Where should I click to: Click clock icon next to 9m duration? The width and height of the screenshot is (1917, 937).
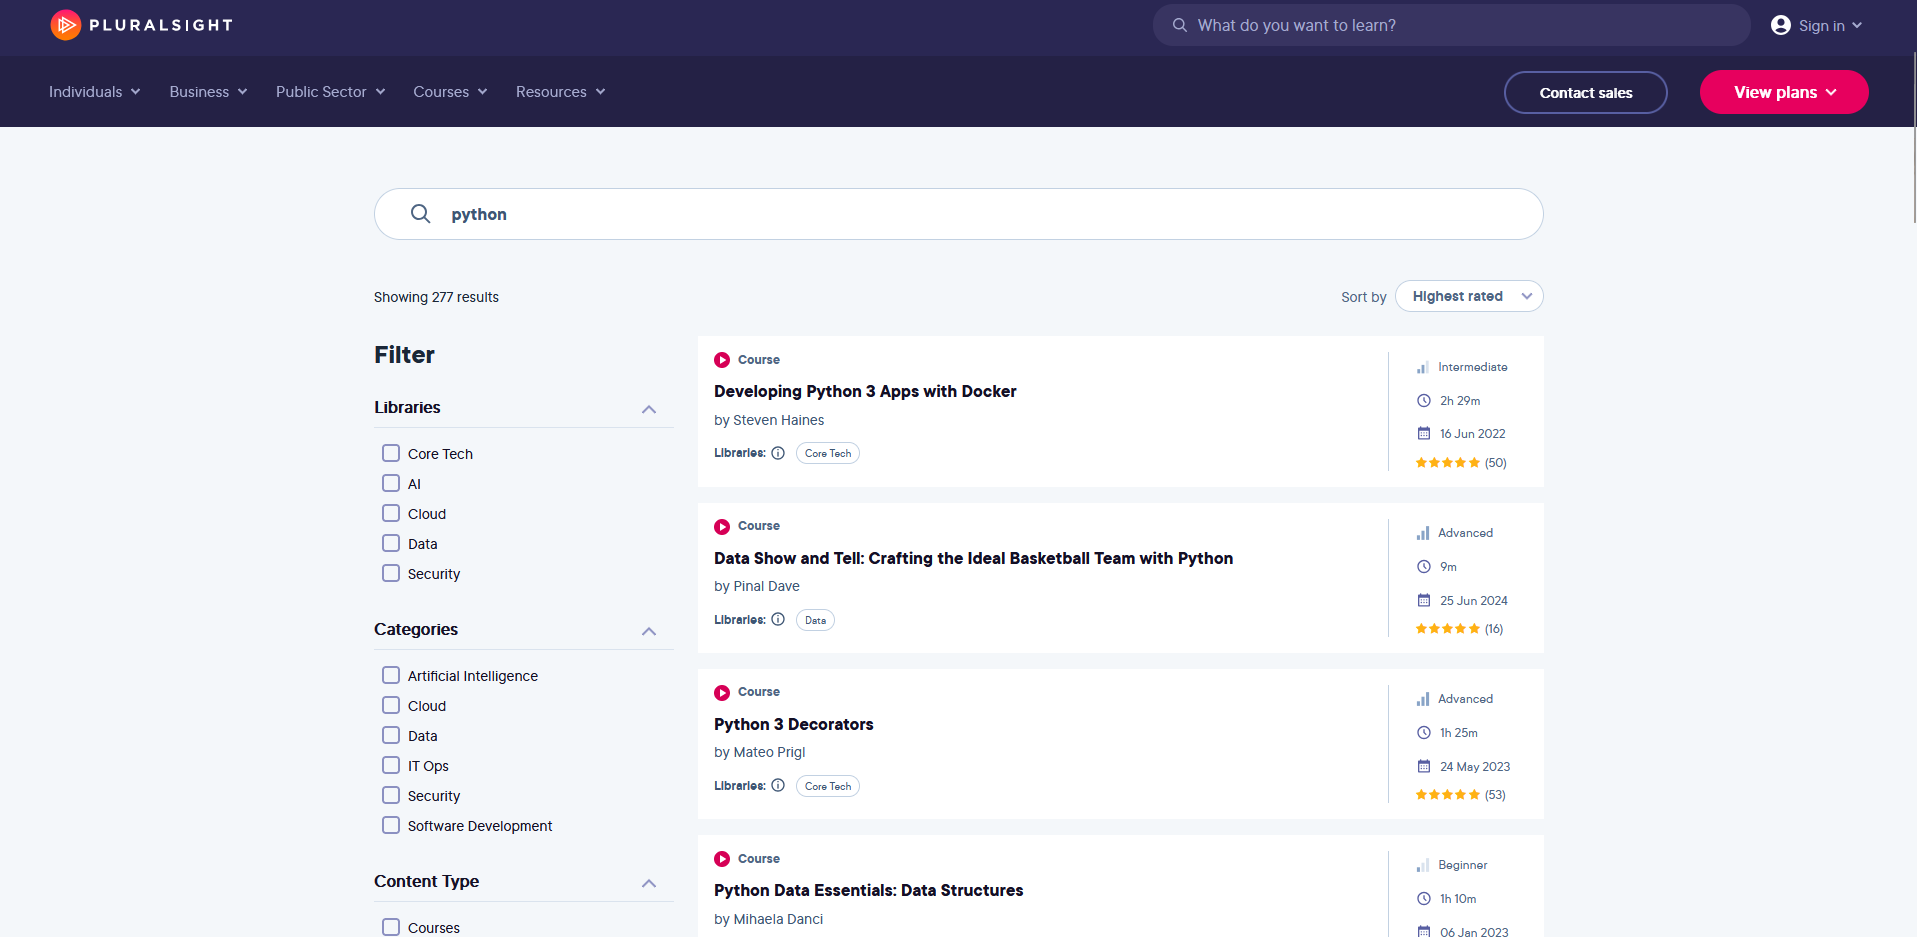(1424, 567)
